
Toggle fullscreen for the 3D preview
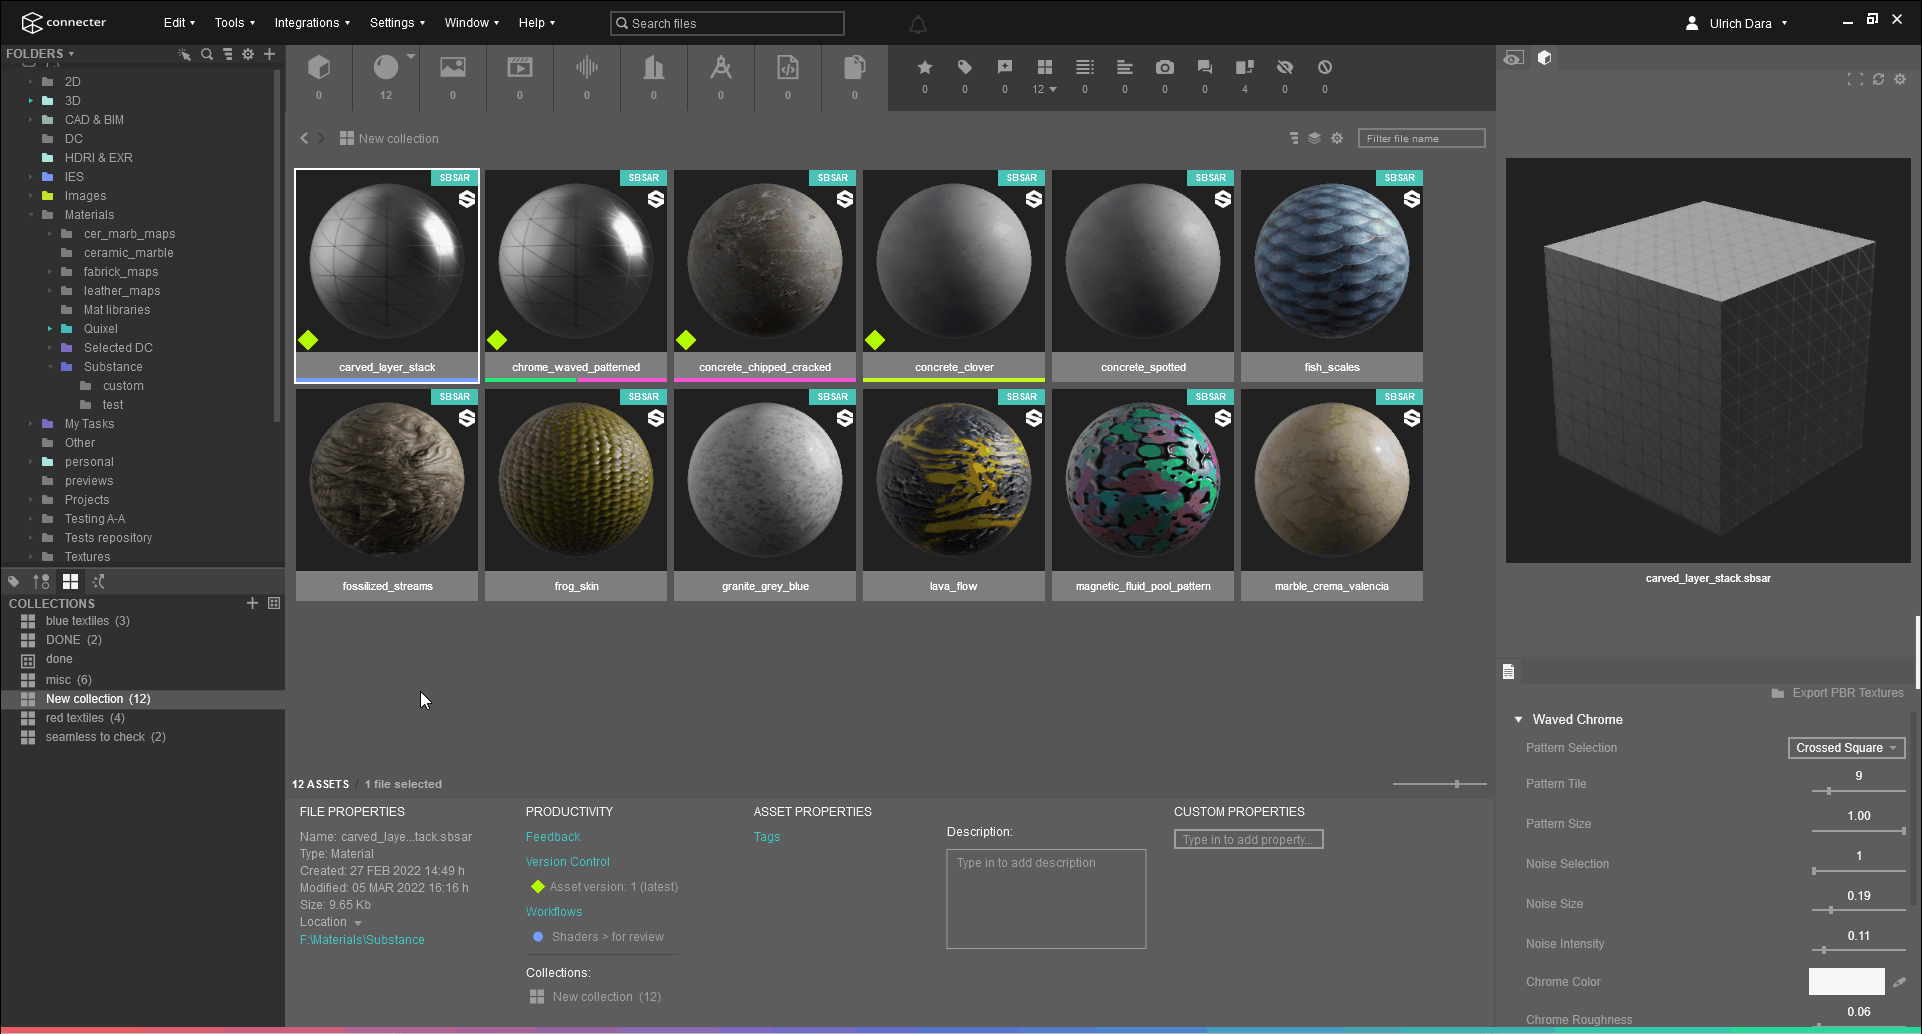tap(1855, 79)
